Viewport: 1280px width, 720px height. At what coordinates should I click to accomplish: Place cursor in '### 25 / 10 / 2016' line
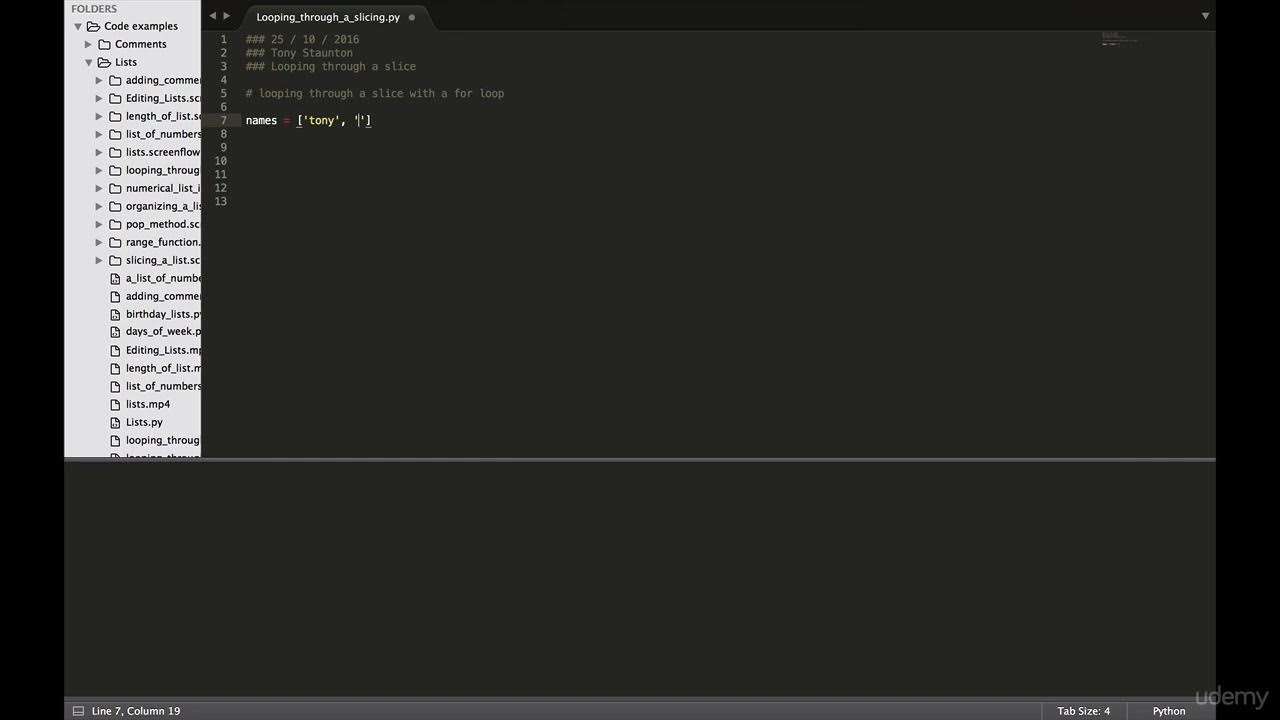click(x=302, y=39)
